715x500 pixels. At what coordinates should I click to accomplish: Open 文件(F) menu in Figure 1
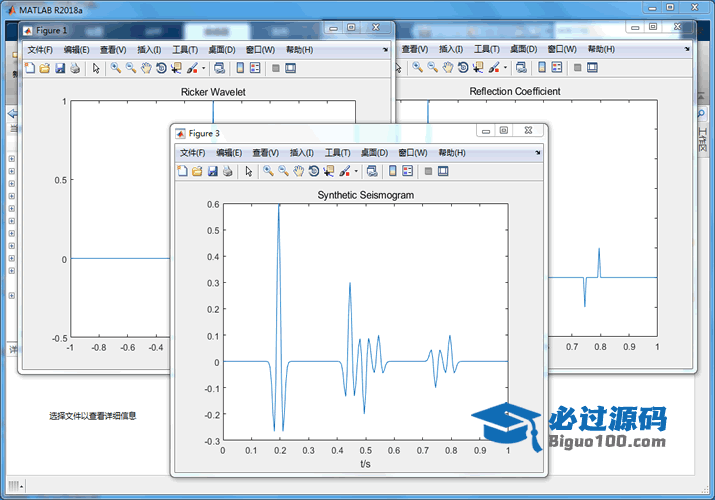point(40,50)
